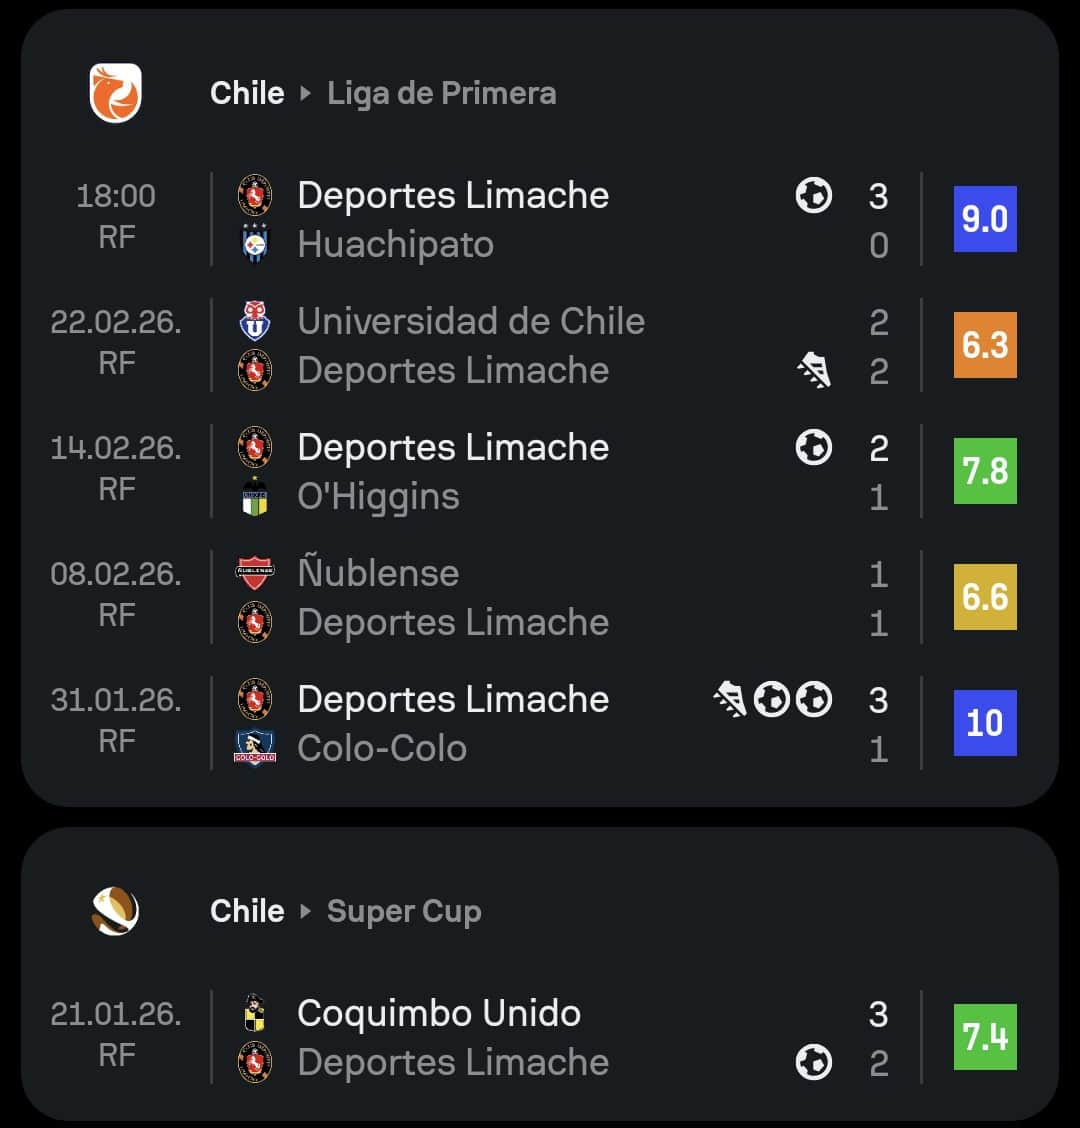Tap the Huachipato team crest
The width and height of the screenshot is (1080, 1128).
(255, 244)
